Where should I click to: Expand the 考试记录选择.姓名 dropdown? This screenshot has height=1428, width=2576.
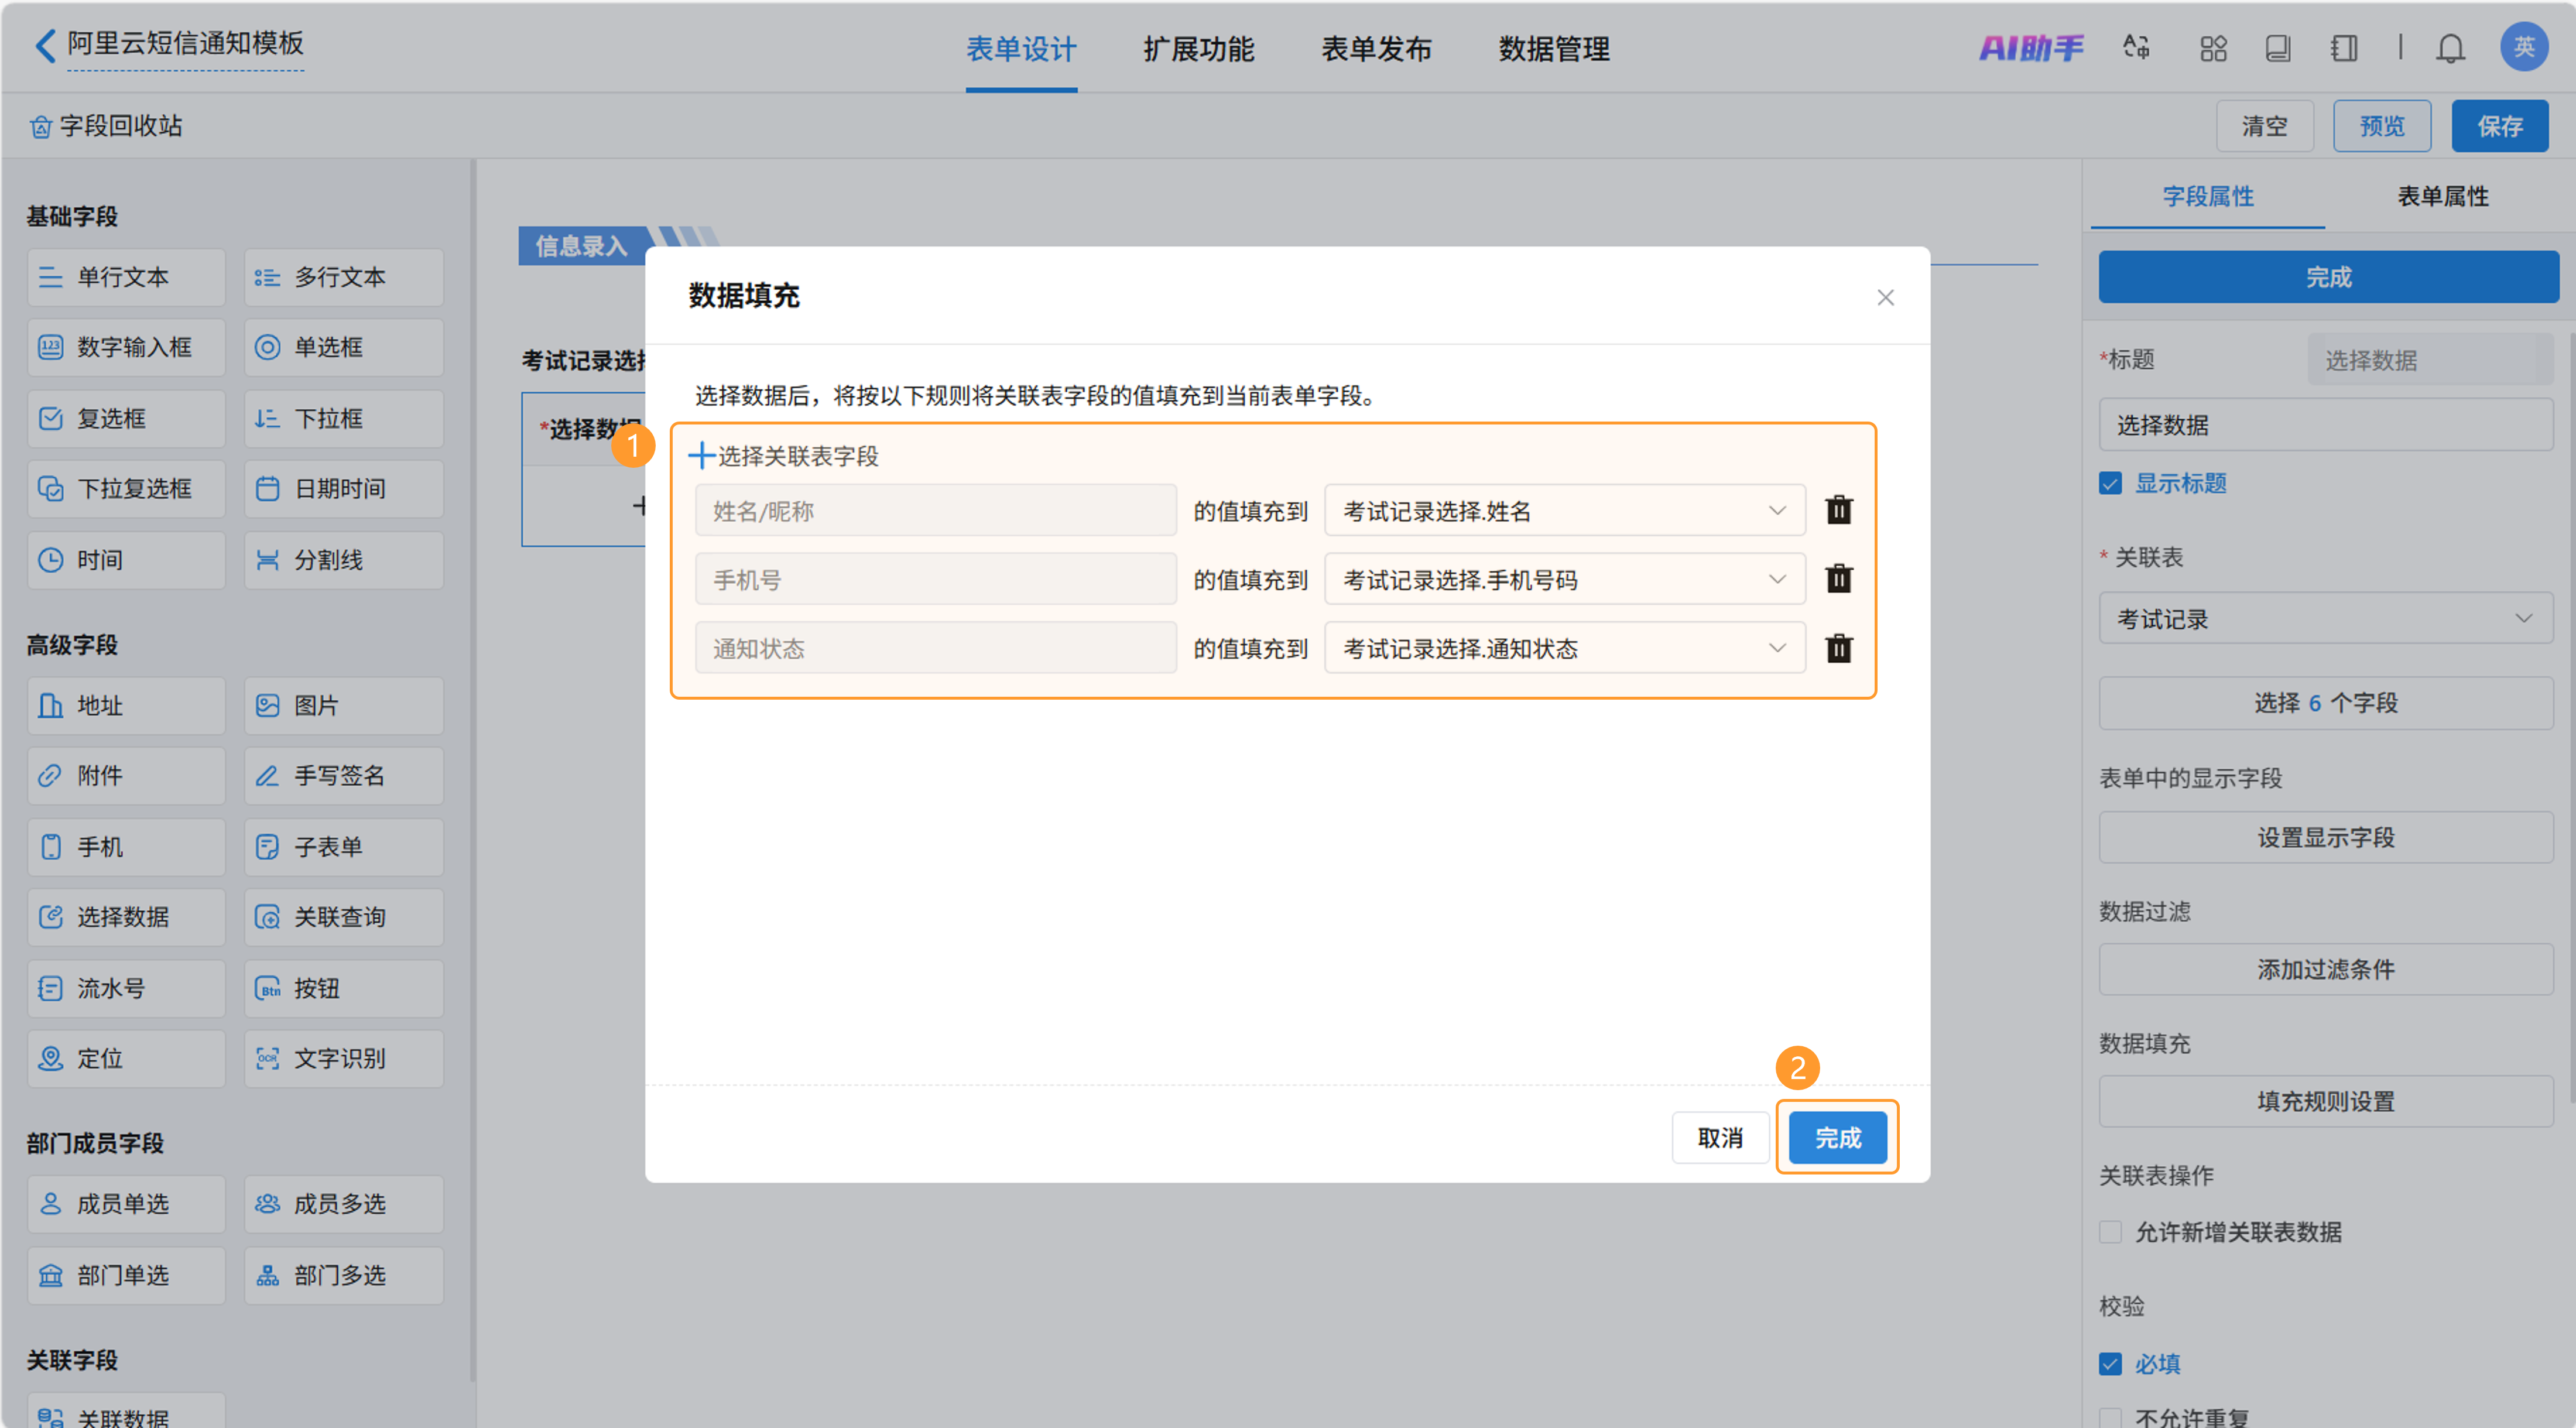[1564, 511]
